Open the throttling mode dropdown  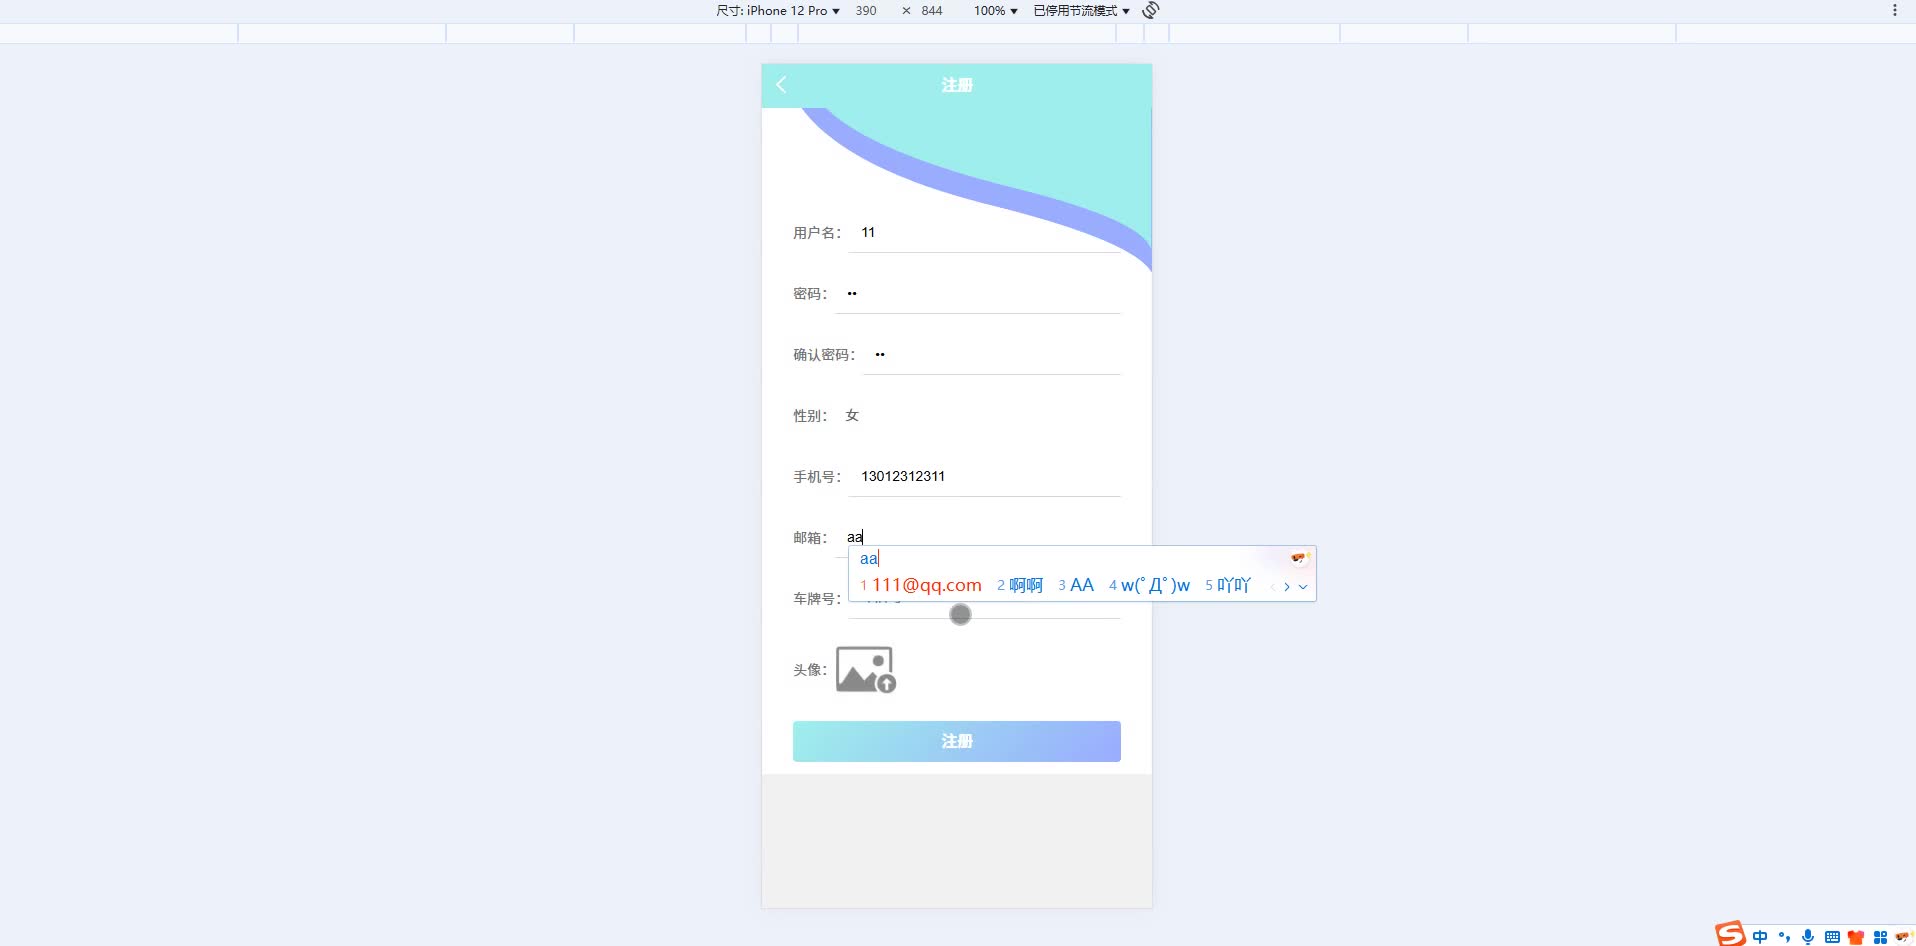pyautogui.click(x=1081, y=10)
